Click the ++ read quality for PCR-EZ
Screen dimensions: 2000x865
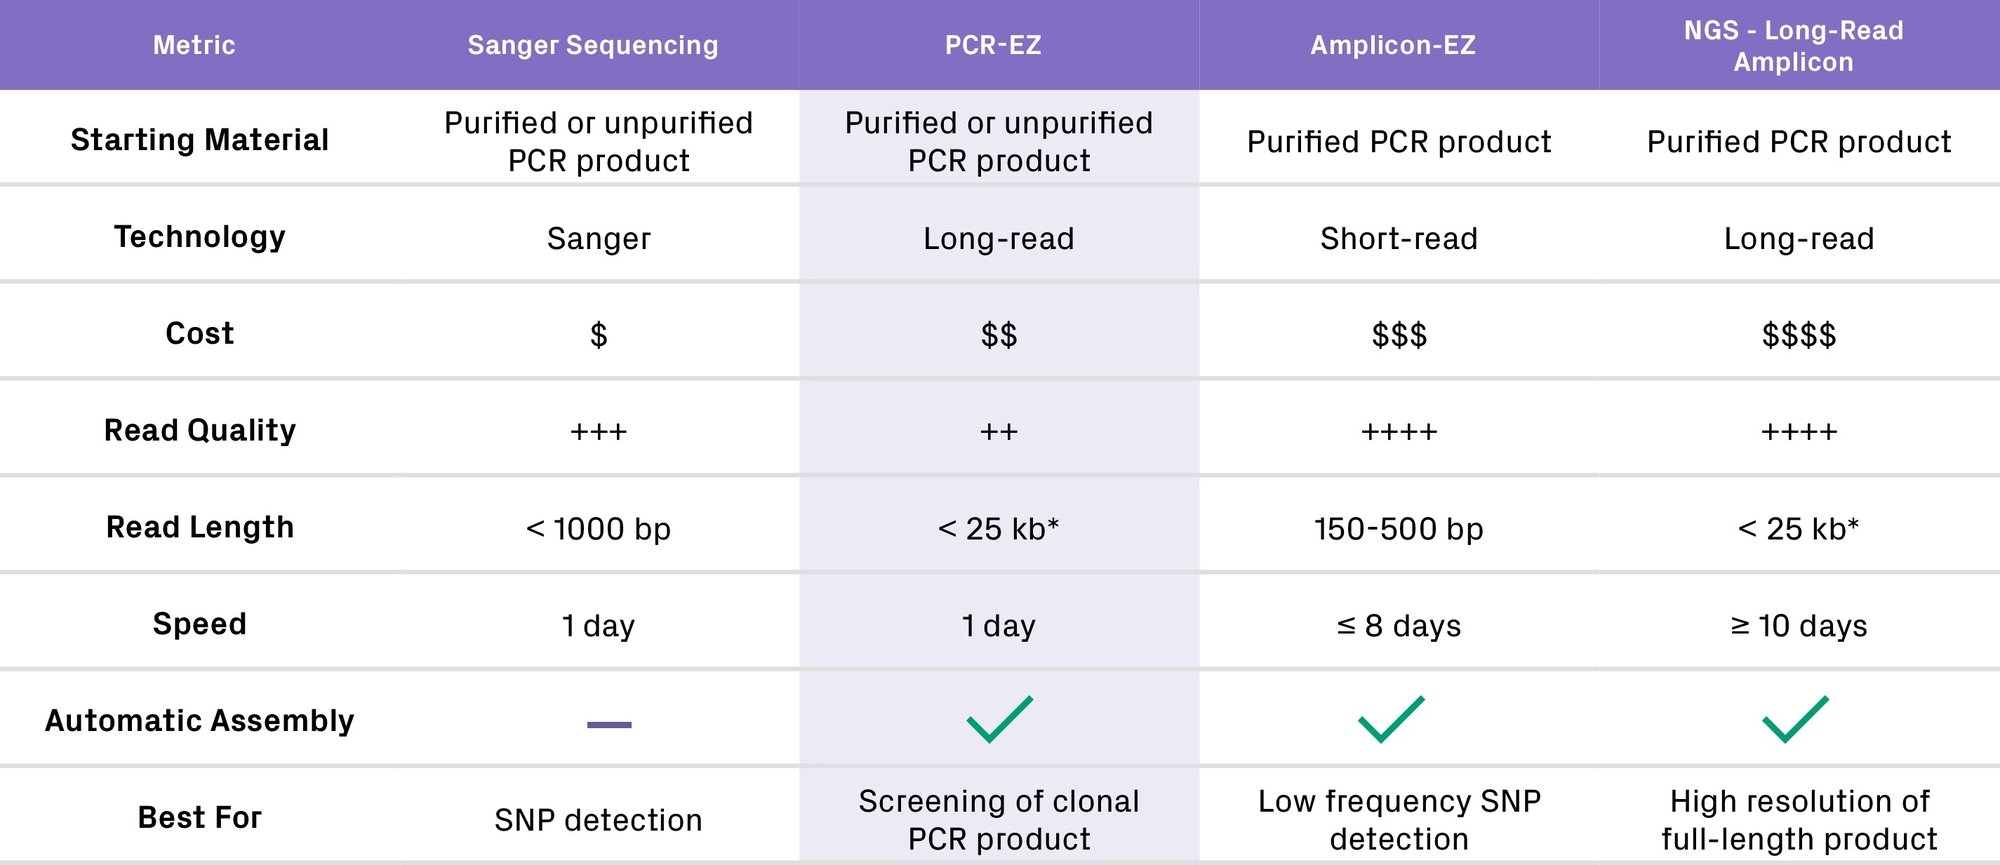999,431
